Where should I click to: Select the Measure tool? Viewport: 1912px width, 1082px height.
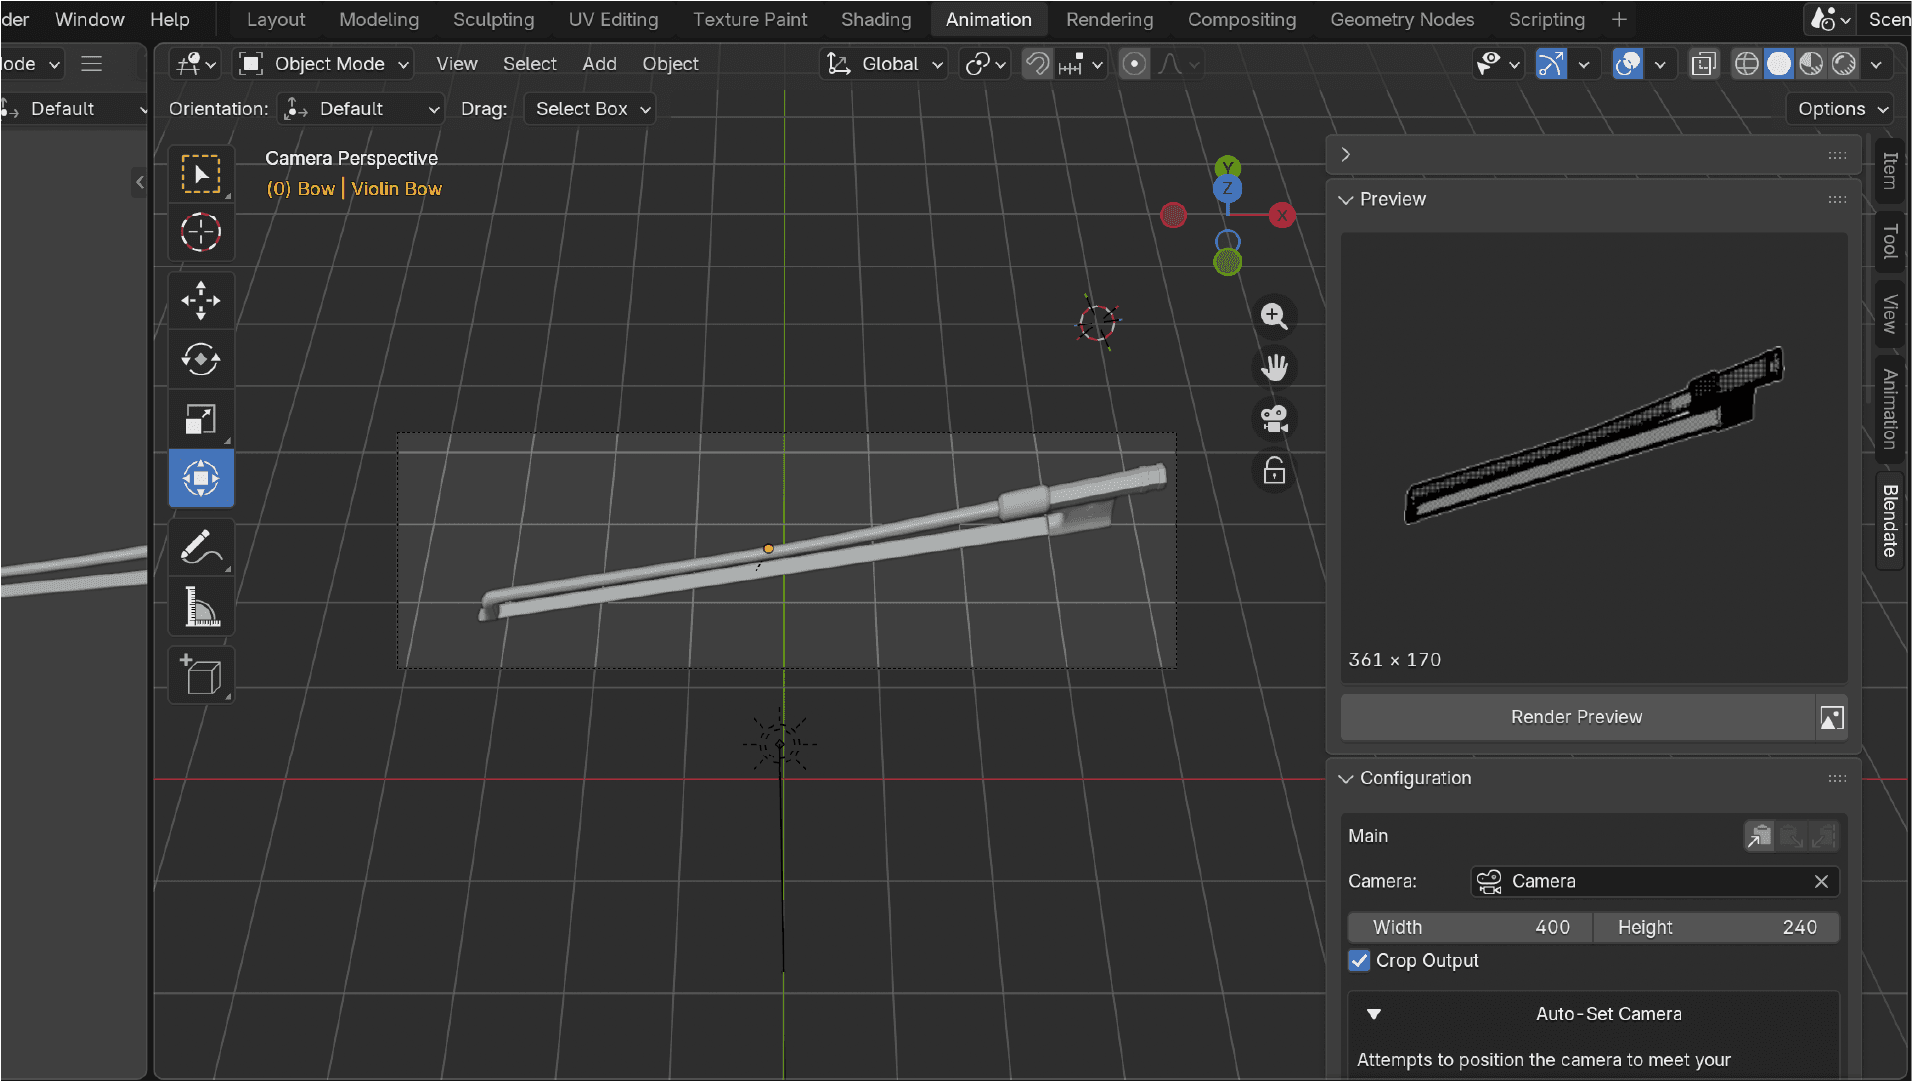pyautogui.click(x=201, y=607)
